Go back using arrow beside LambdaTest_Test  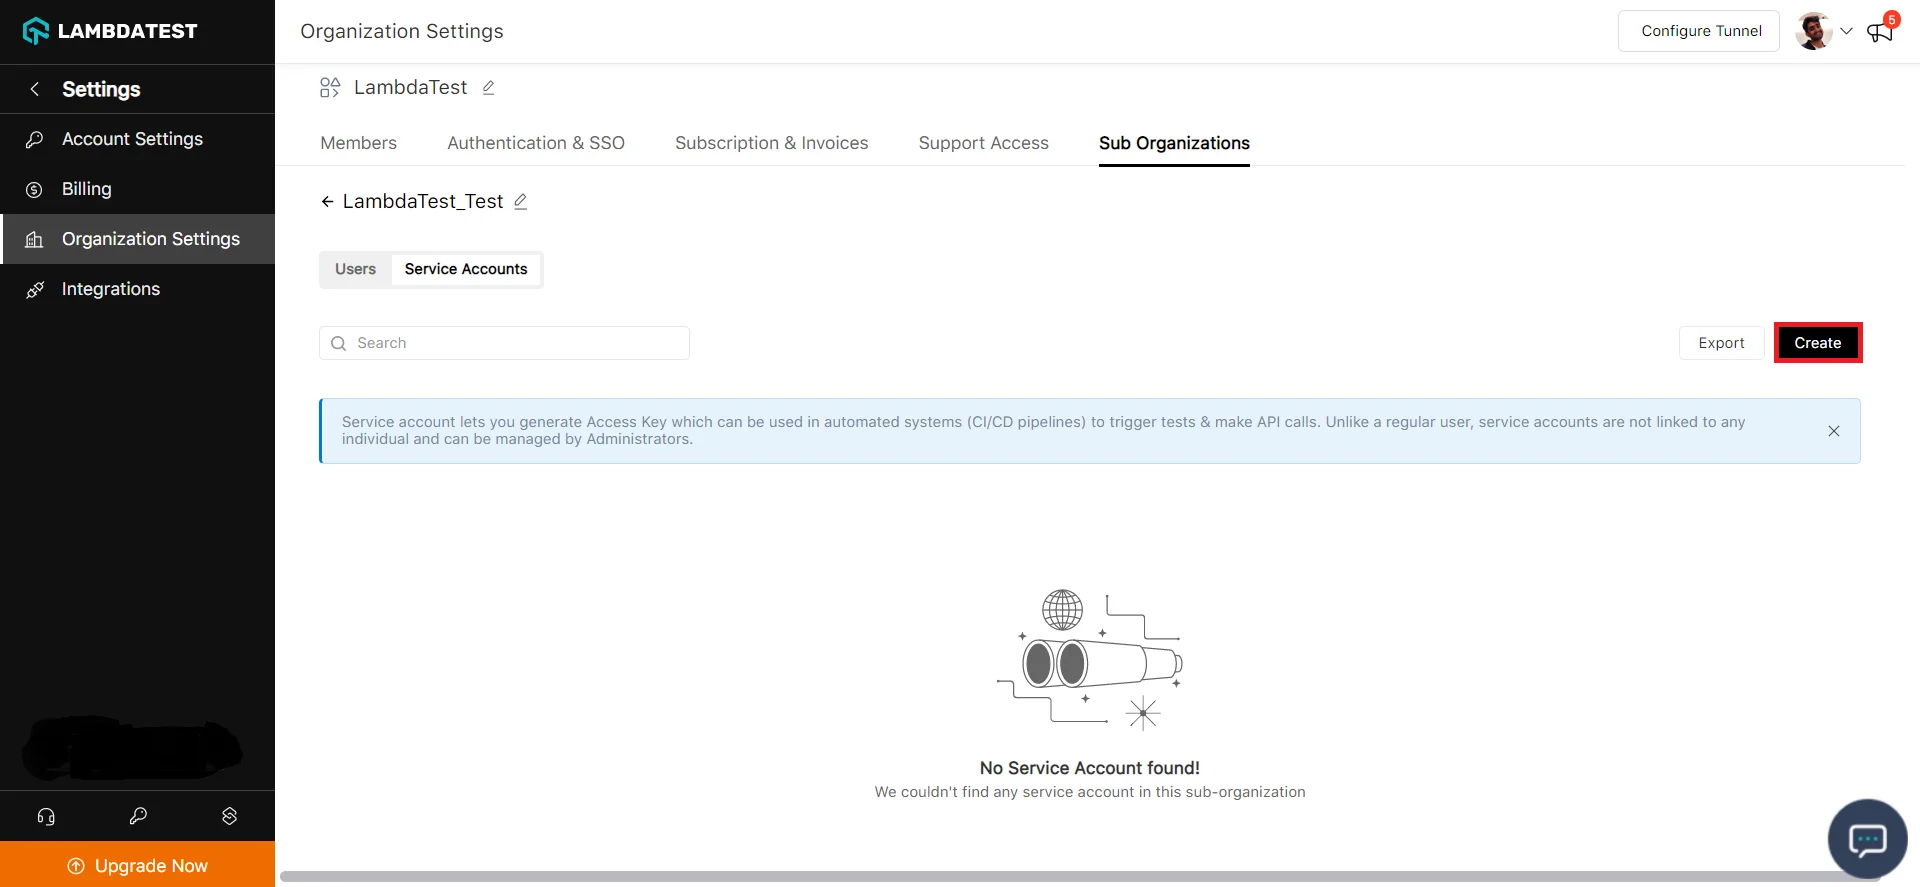pyautogui.click(x=327, y=202)
